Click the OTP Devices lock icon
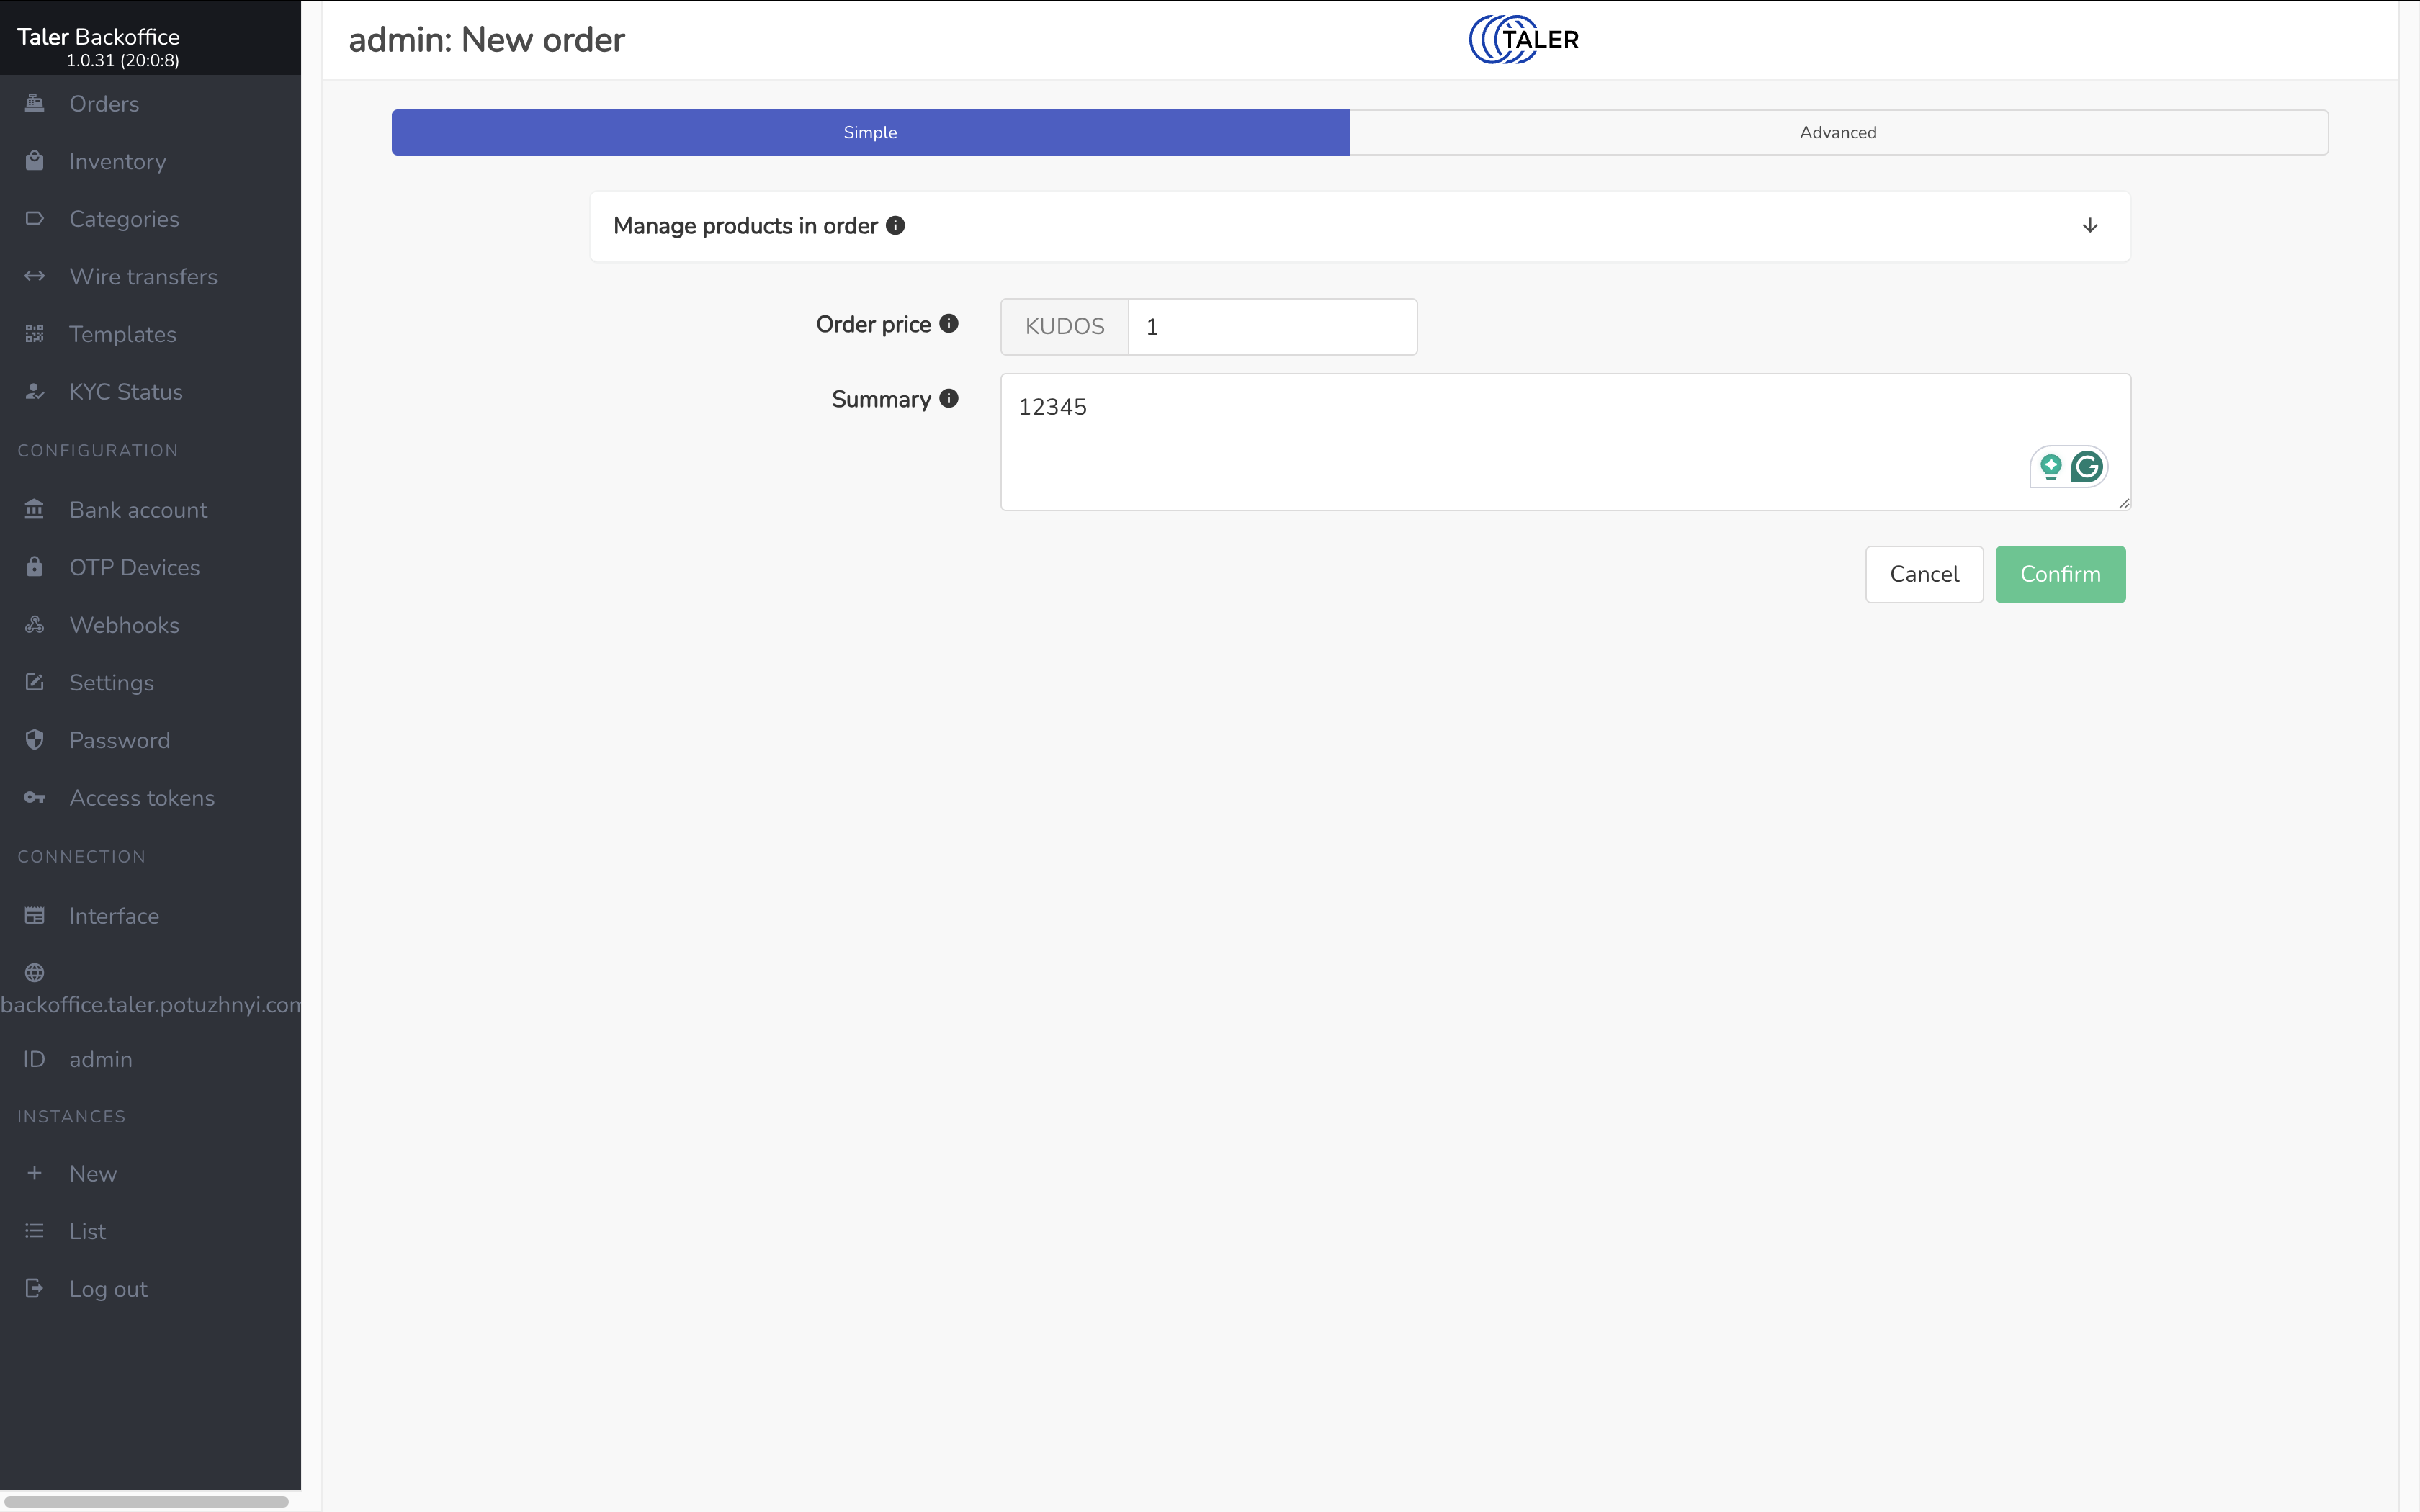This screenshot has width=2420, height=1512. point(35,567)
